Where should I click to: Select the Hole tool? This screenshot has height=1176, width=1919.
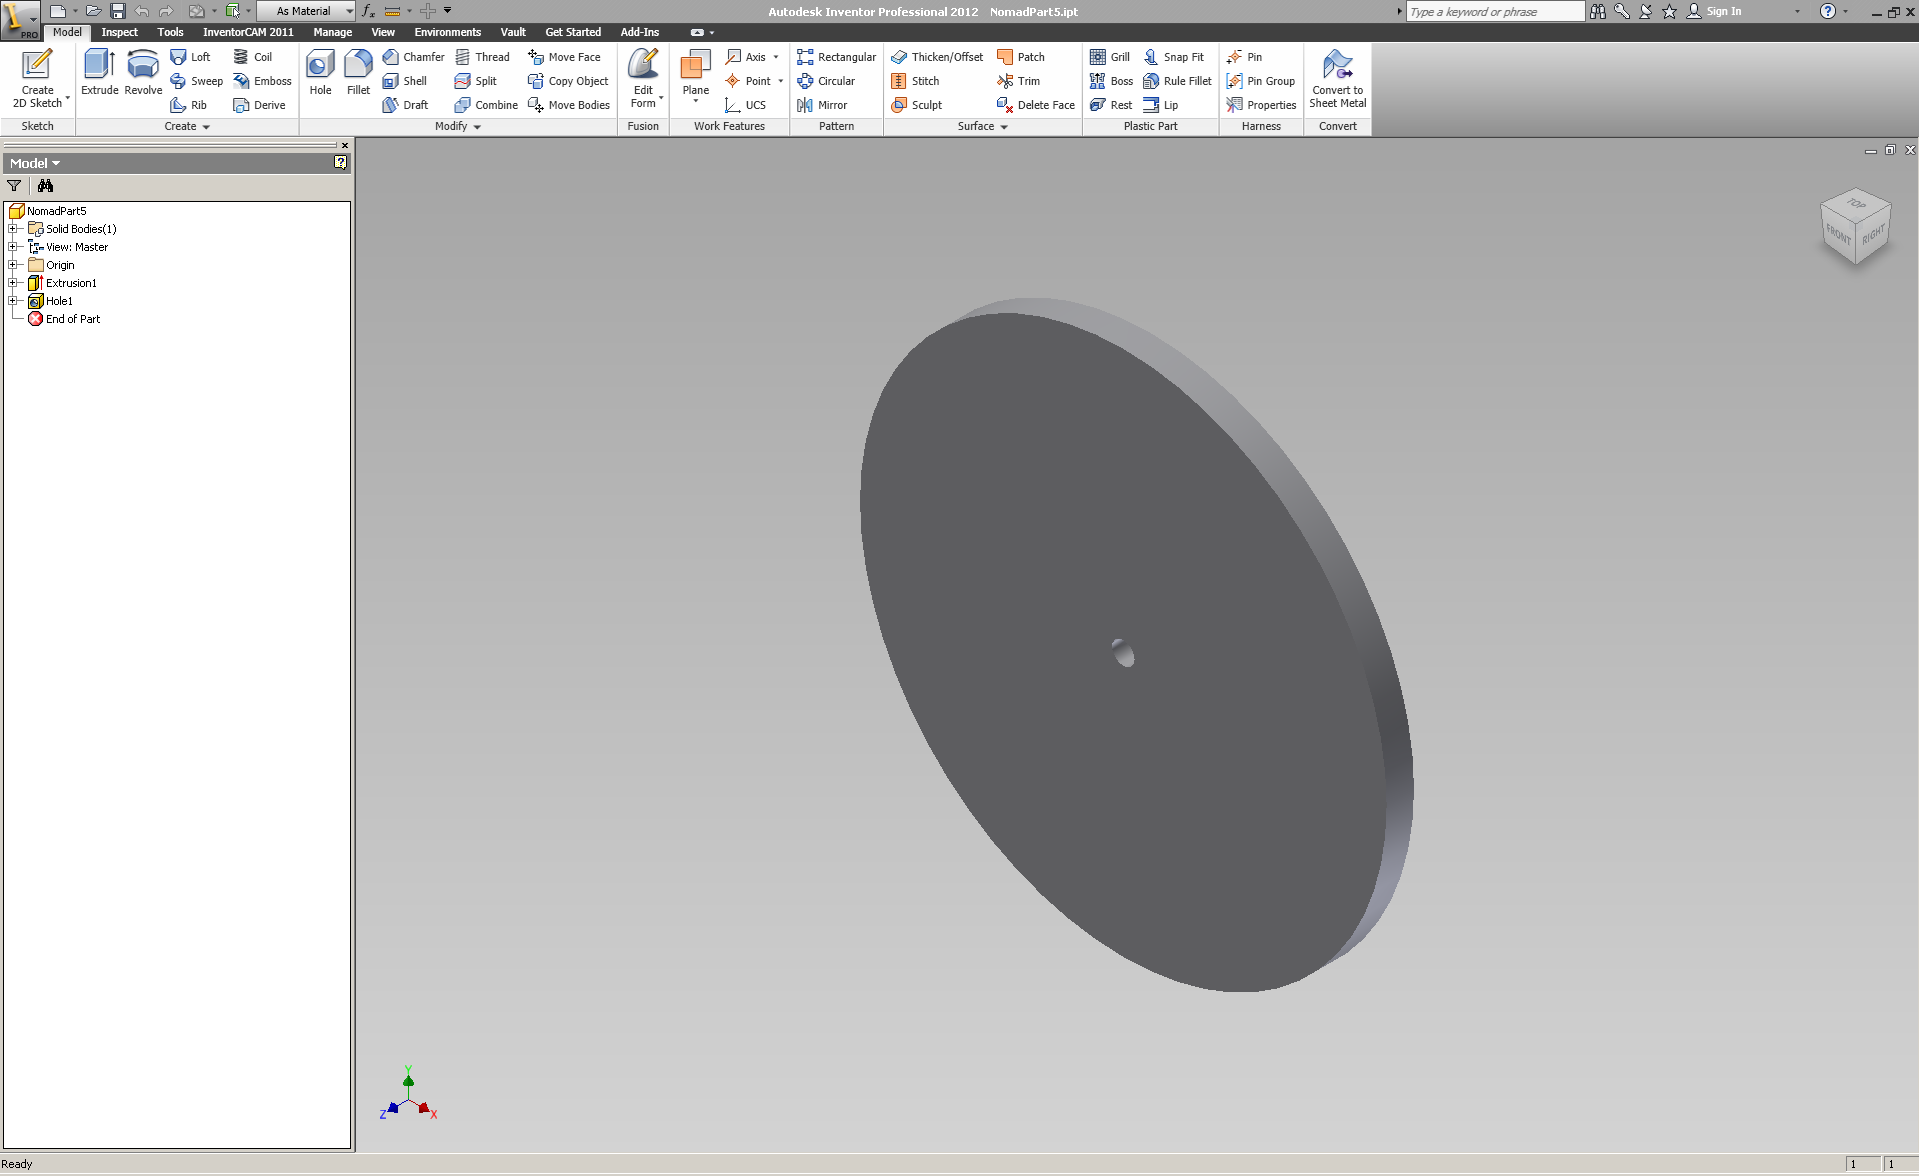tap(320, 73)
